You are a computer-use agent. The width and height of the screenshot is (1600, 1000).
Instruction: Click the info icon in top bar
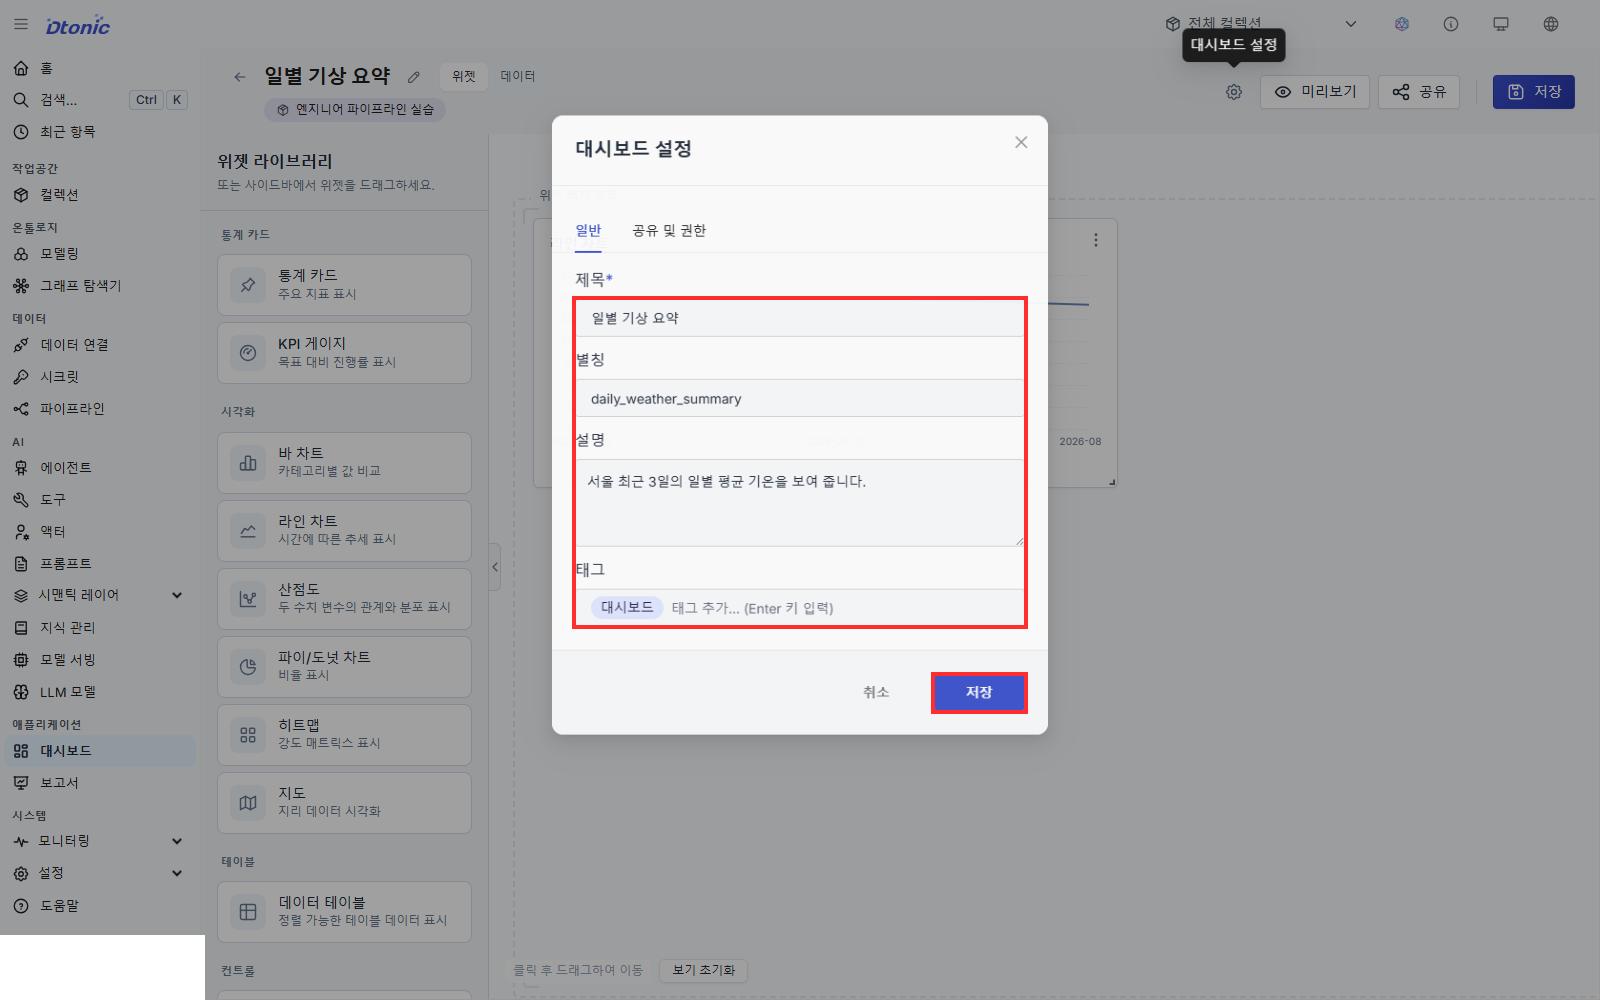pyautogui.click(x=1451, y=24)
